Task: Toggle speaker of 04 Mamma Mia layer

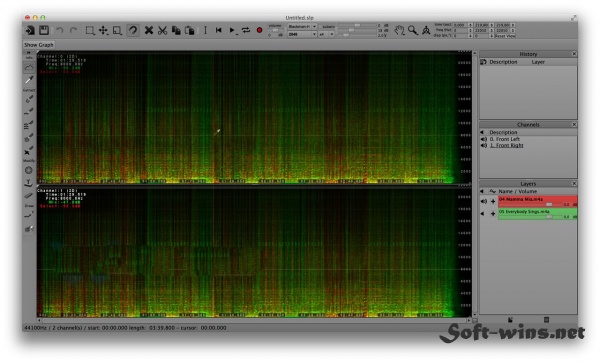Action: point(484,201)
